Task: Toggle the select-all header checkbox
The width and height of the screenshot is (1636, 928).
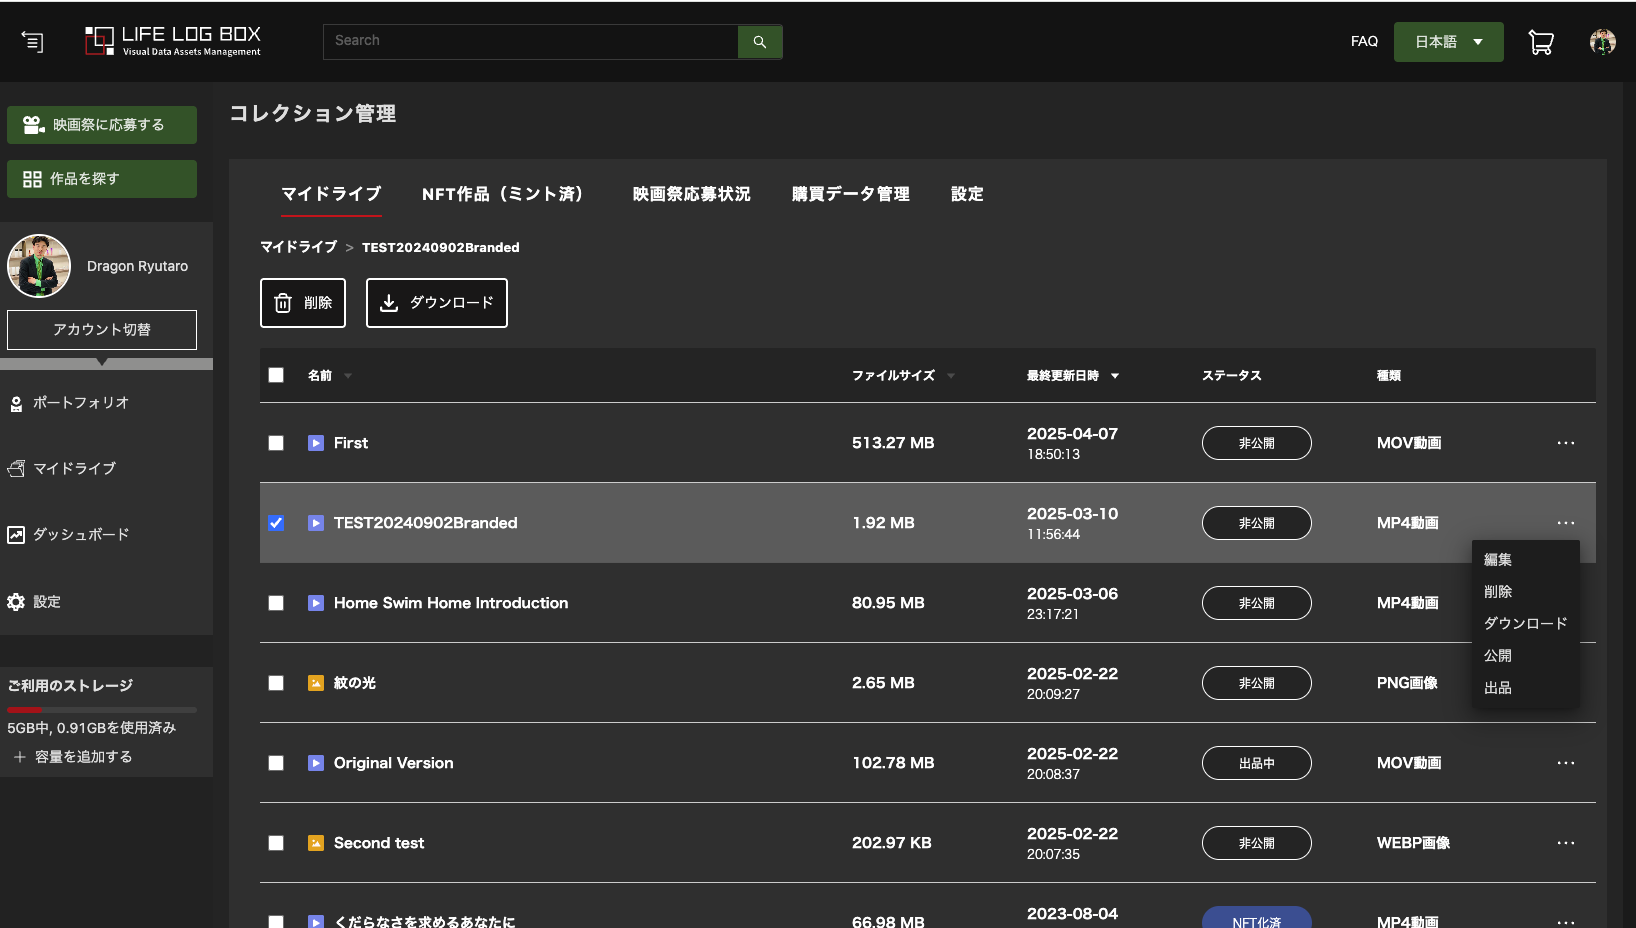Action: pos(276,375)
